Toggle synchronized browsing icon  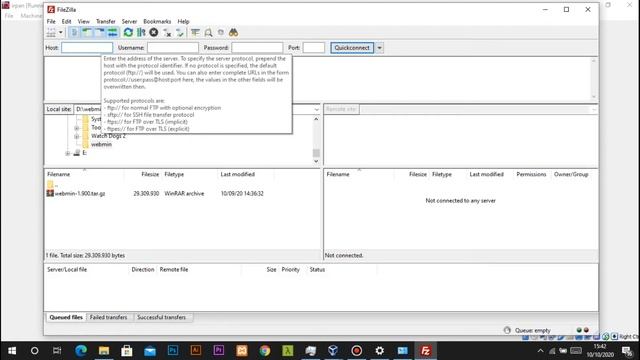[221, 32]
